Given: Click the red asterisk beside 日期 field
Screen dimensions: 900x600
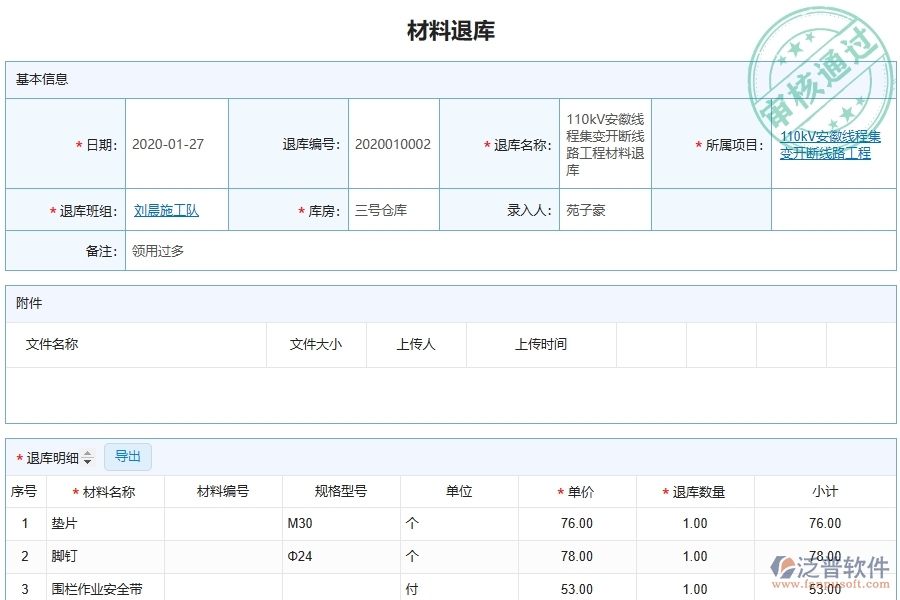Looking at the screenshot, I should tap(78, 143).
